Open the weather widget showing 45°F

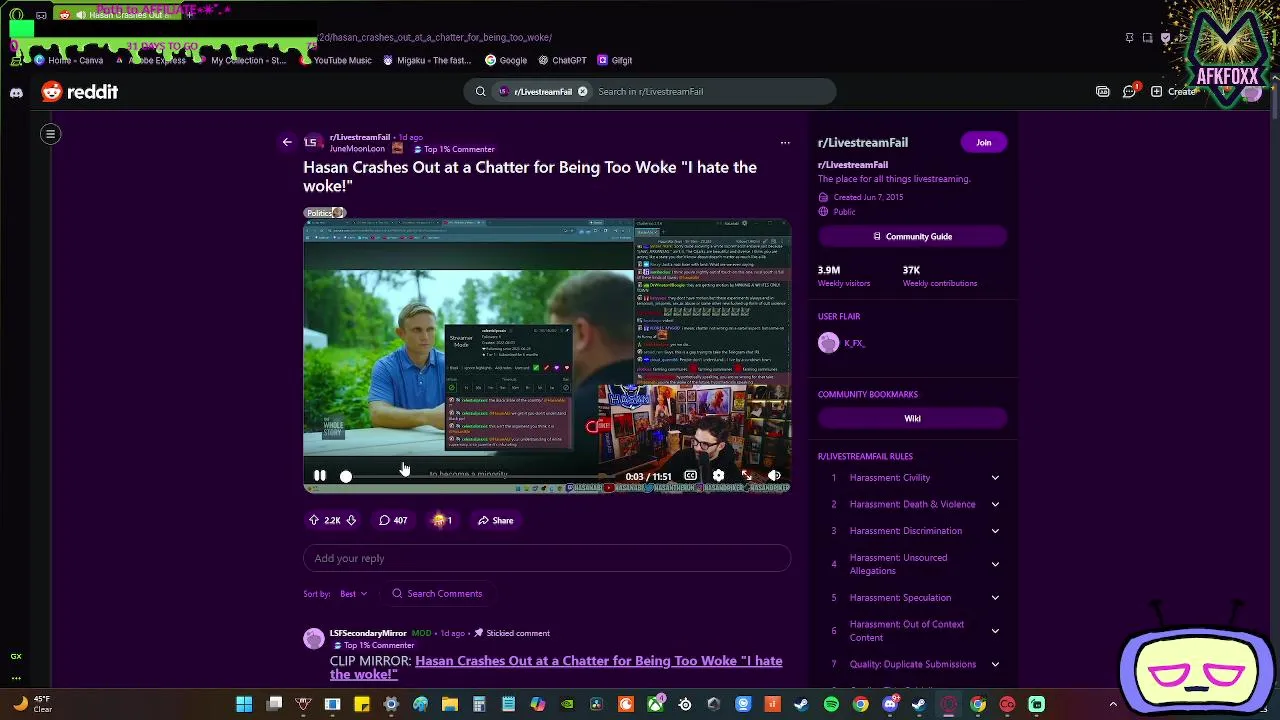tap(32, 704)
